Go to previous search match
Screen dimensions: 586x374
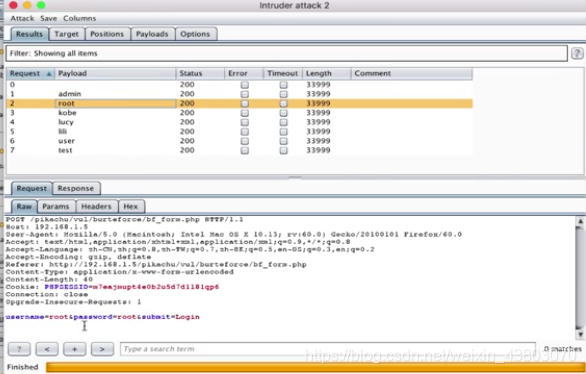tap(47, 349)
